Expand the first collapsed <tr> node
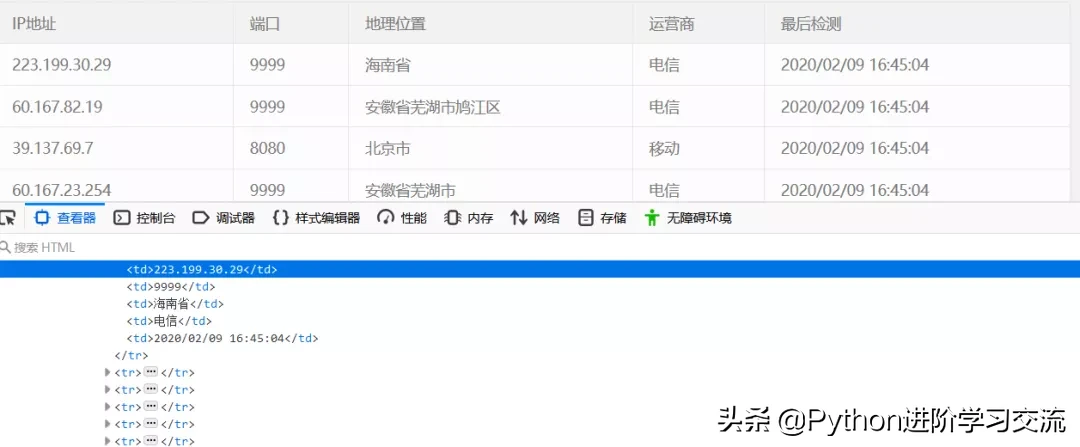The height and width of the screenshot is (447, 1080). (x=109, y=373)
